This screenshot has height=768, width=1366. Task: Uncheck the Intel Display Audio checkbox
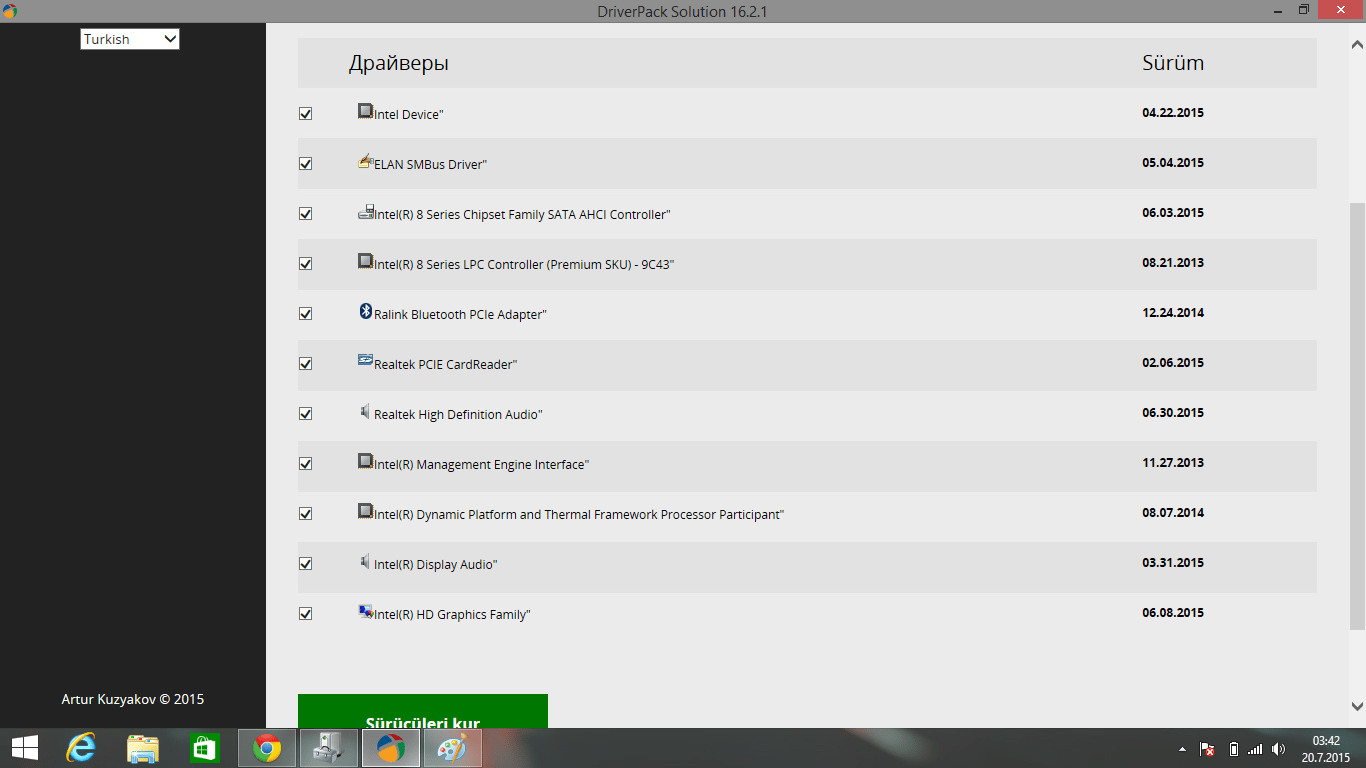[x=306, y=564]
